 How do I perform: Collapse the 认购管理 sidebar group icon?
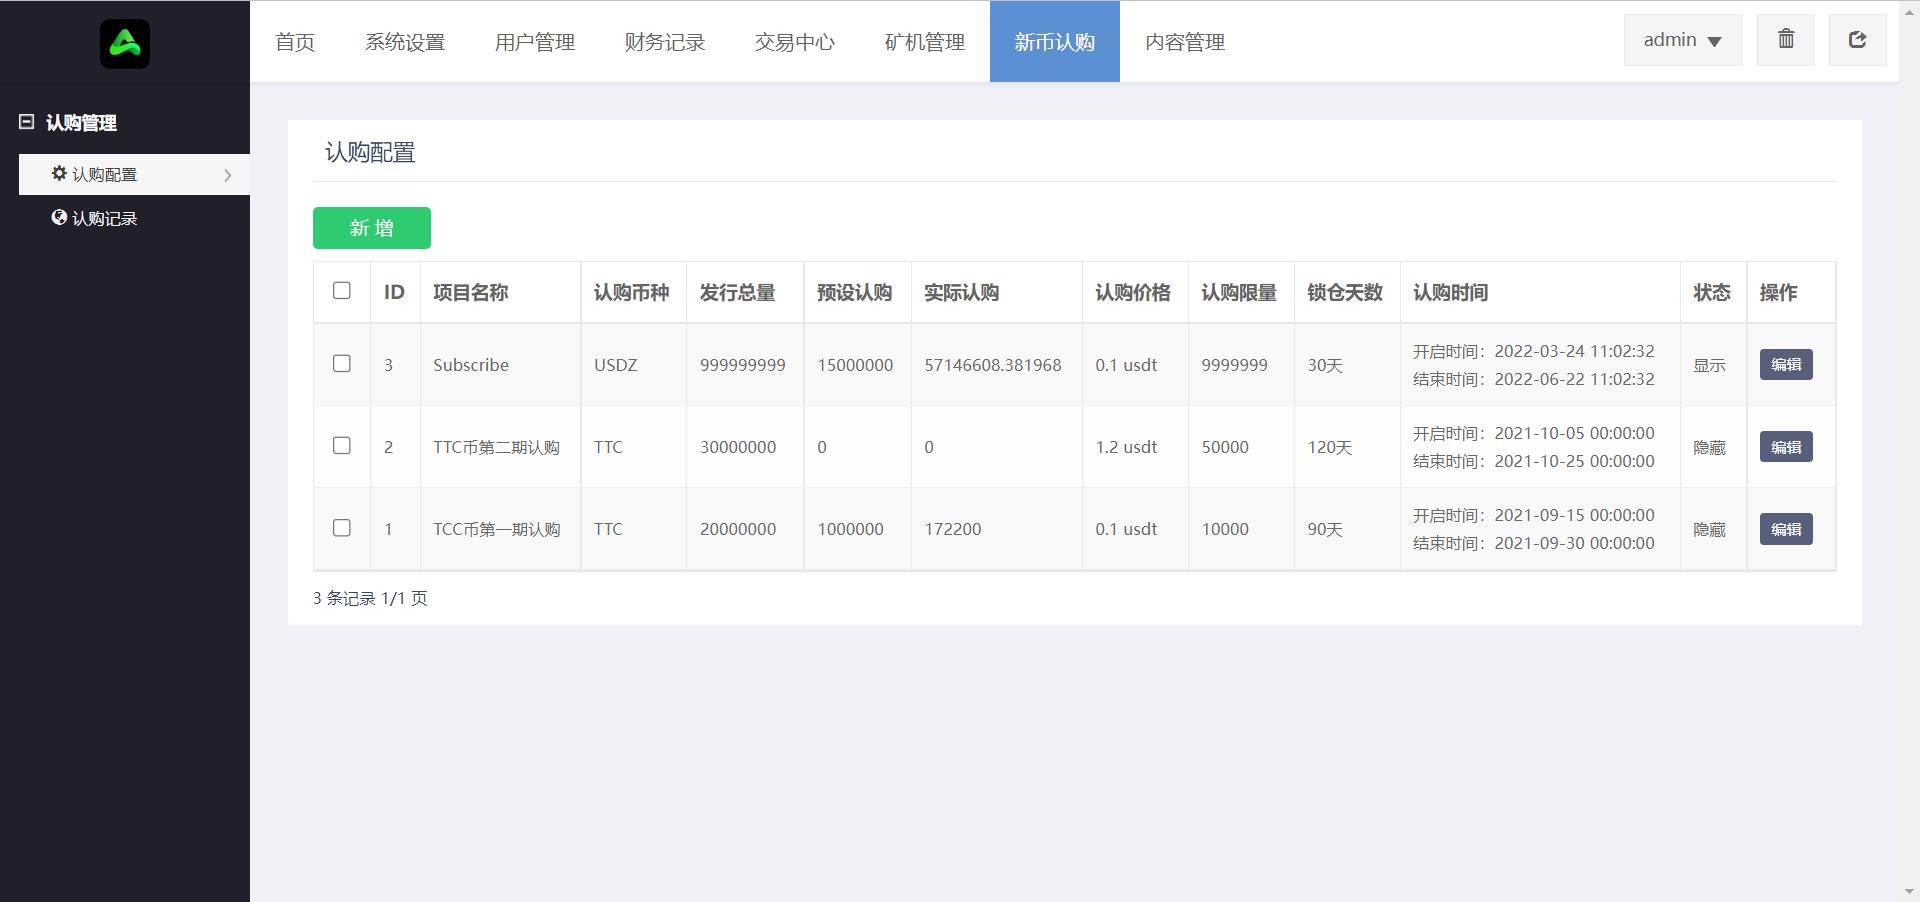27,122
